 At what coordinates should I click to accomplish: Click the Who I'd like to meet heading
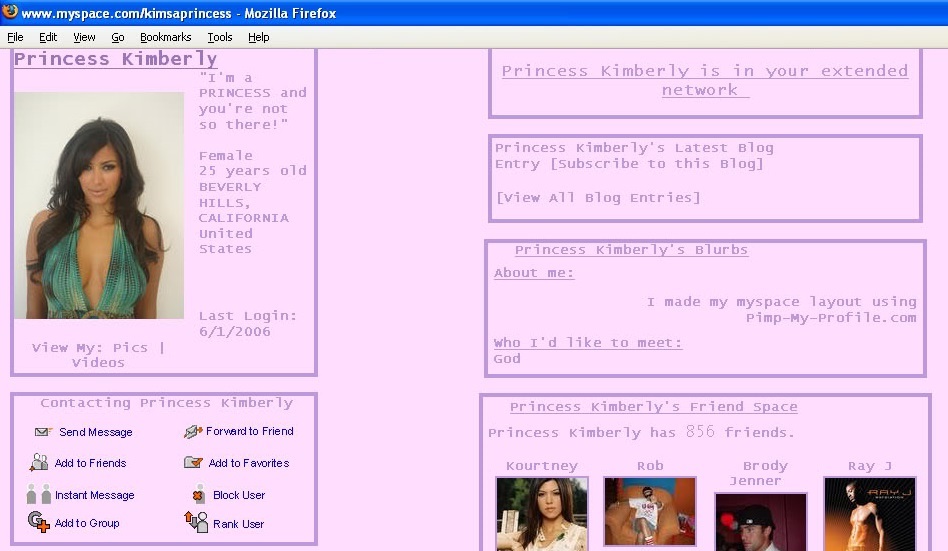588,343
